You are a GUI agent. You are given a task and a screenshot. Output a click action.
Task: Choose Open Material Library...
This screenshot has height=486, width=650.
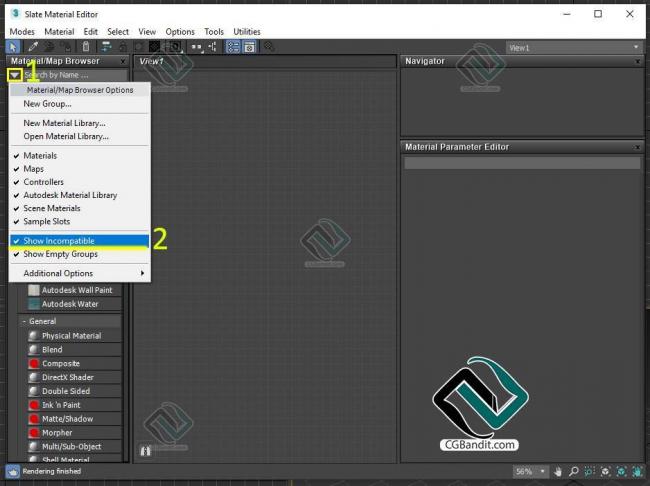pyautogui.click(x=79, y=136)
